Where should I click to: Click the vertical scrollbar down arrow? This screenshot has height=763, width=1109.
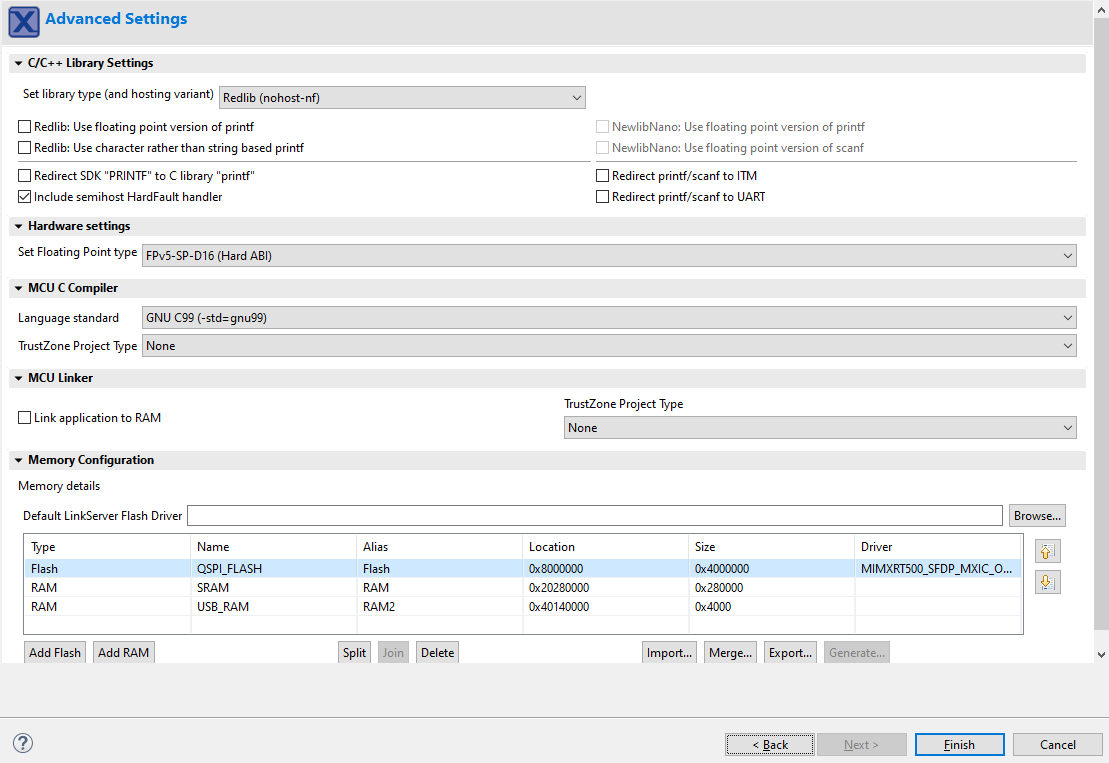pyautogui.click(x=1101, y=654)
